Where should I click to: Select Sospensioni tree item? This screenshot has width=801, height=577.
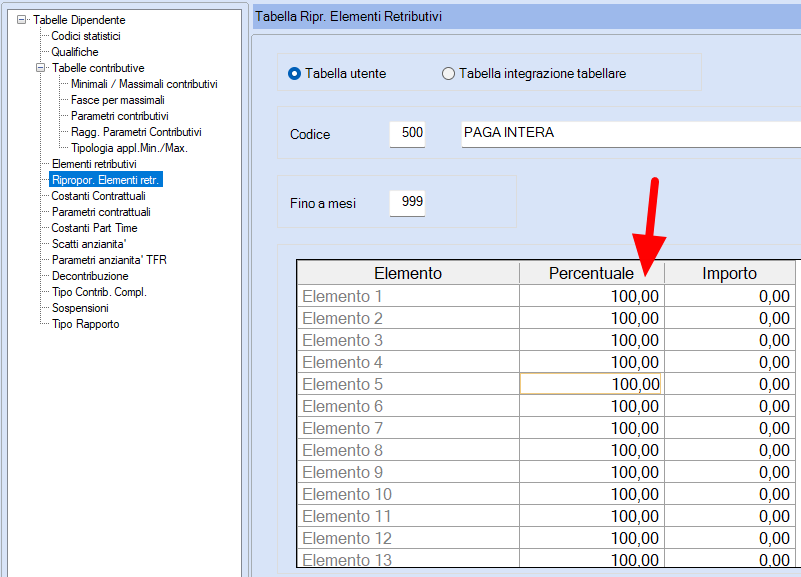(80, 308)
